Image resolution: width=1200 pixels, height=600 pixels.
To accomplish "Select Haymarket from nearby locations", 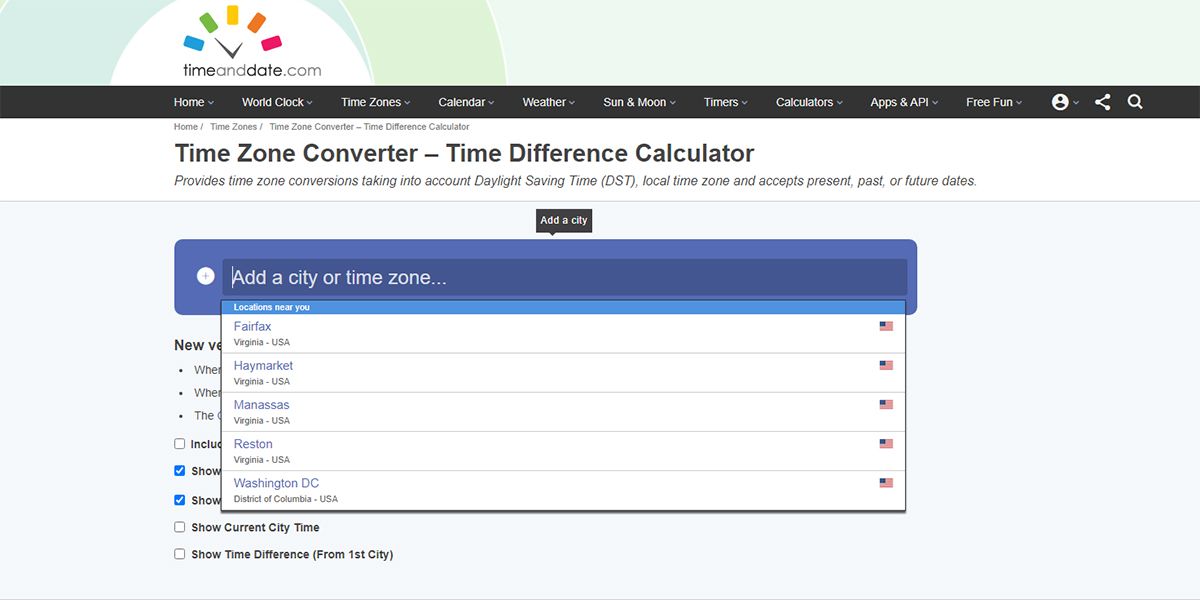I will pyautogui.click(x=263, y=366).
